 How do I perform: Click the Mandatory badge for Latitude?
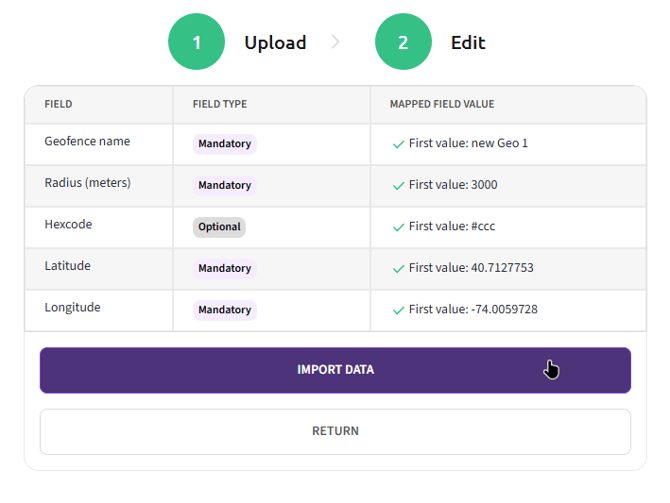tap(224, 269)
